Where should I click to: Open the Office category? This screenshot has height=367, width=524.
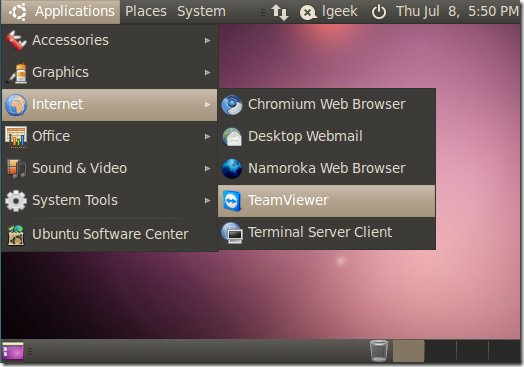tap(110, 136)
